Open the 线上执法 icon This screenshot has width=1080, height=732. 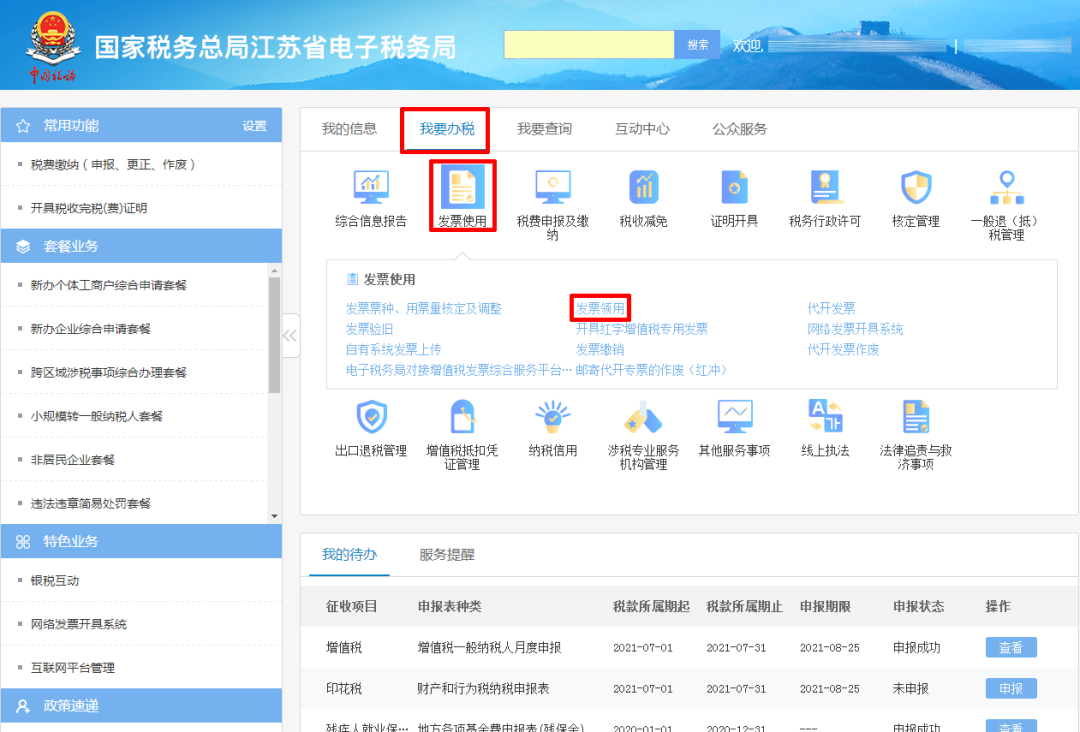pos(825,417)
